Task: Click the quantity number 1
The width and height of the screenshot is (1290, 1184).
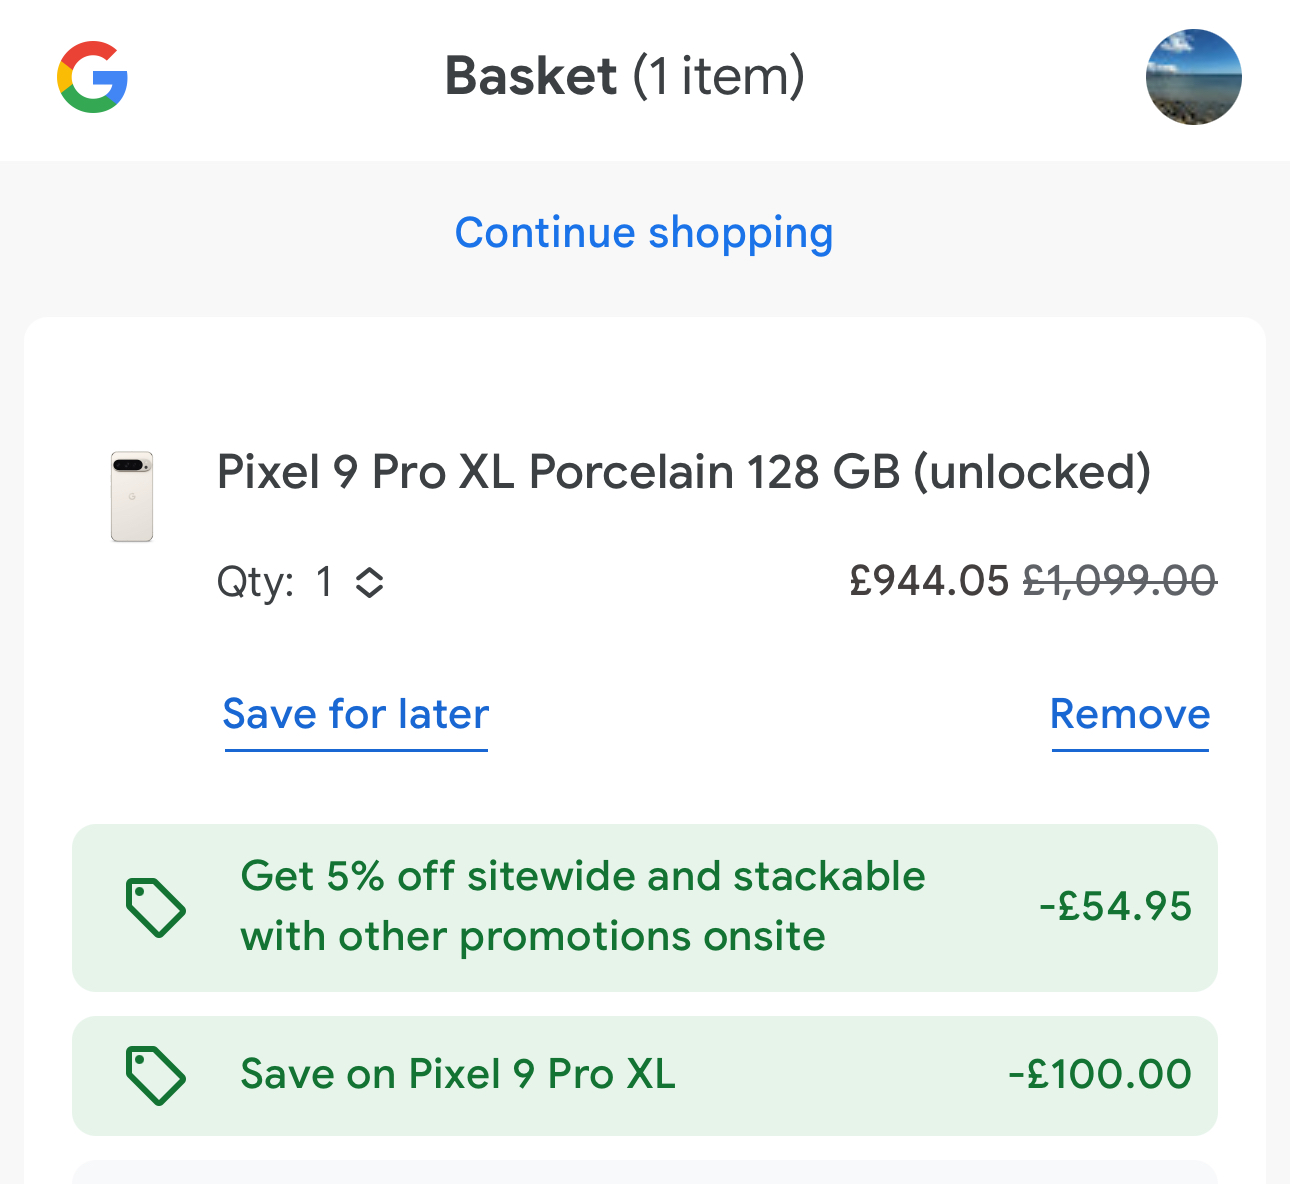Action: (x=324, y=582)
